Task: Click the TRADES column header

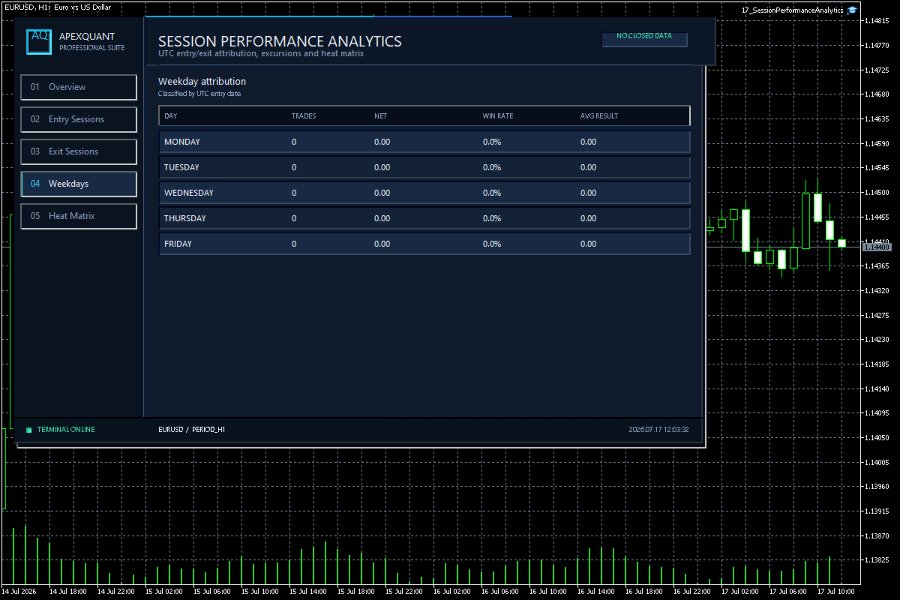Action: (x=304, y=116)
